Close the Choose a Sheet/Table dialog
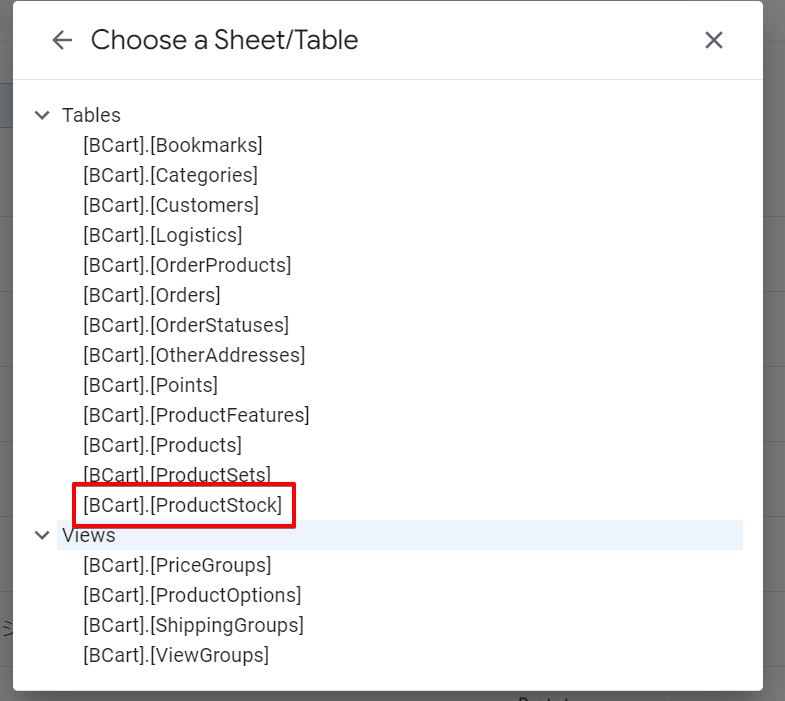Image resolution: width=785 pixels, height=701 pixels. [713, 40]
